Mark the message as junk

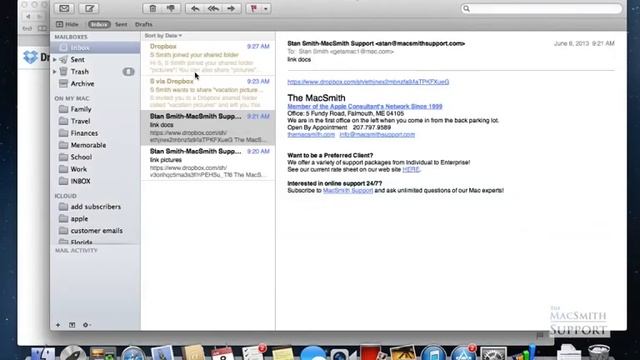[x=171, y=8]
